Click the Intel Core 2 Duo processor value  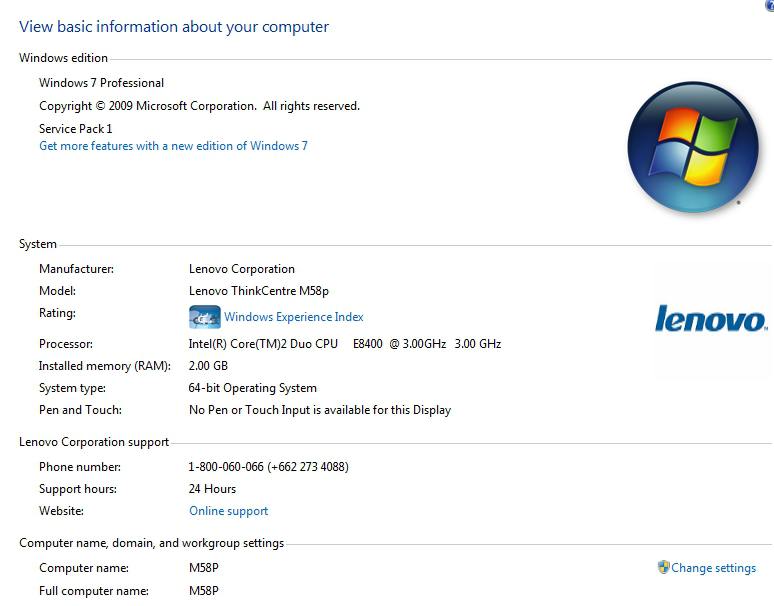(x=345, y=344)
